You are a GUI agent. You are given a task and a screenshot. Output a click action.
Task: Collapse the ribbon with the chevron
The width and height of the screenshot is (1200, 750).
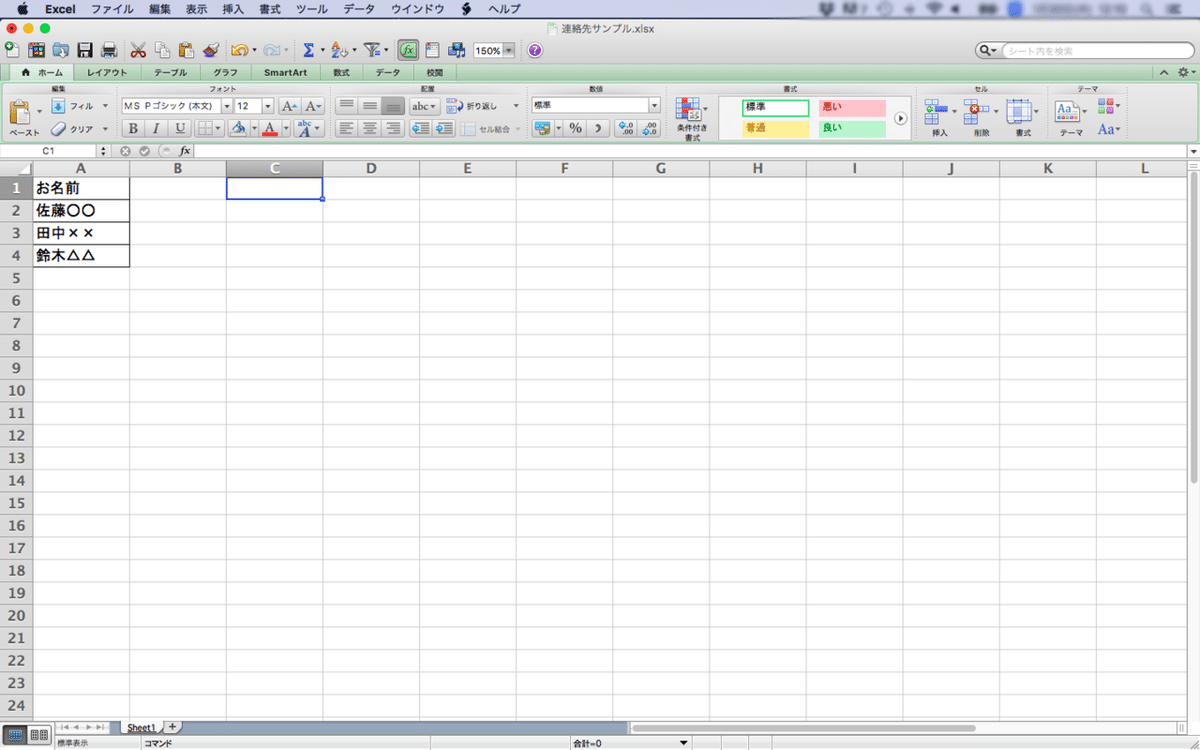click(x=1164, y=73)
